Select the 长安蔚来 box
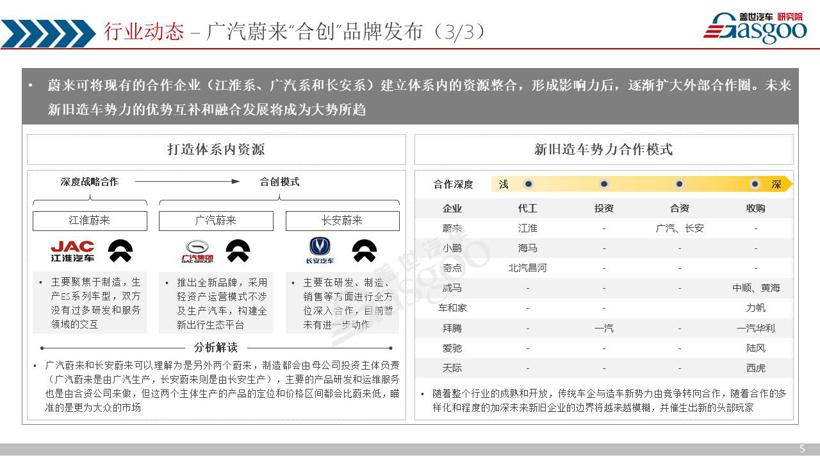Image resolution: width=820 pixels, height=461 pixels. point(343,221)
